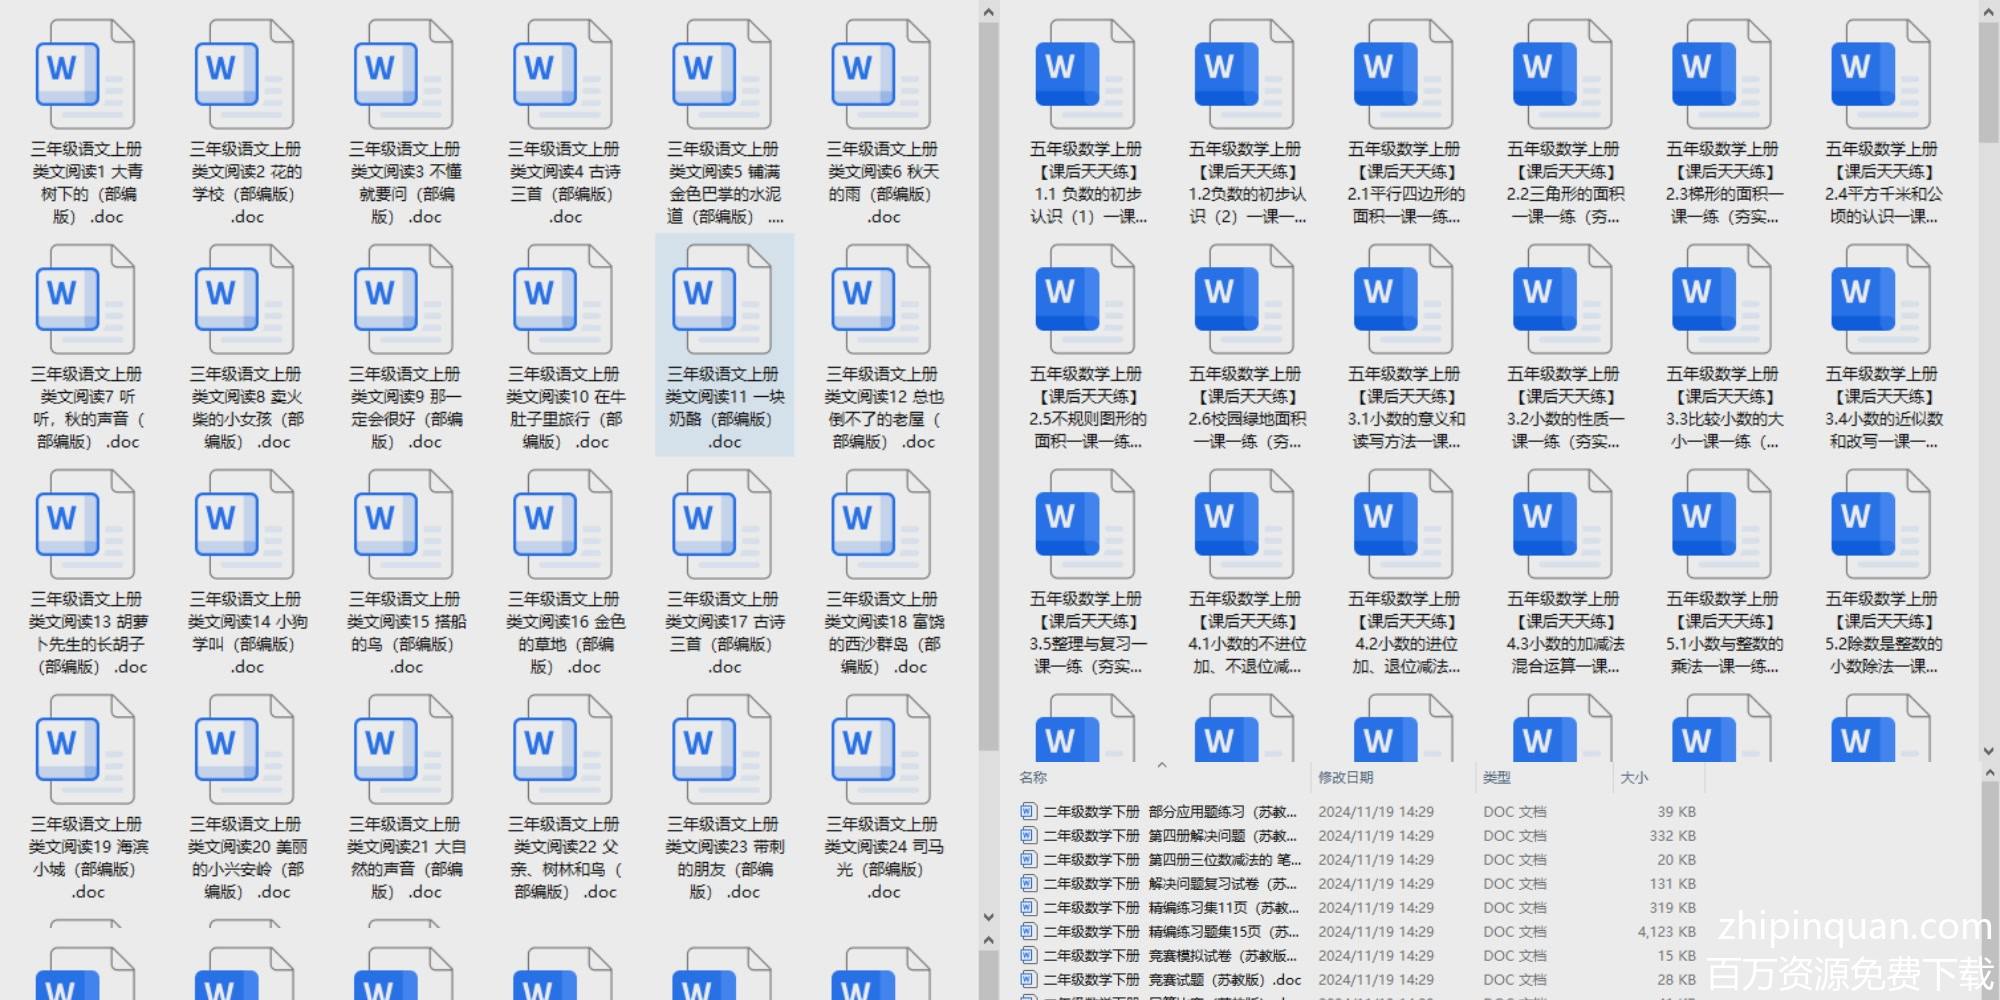Click the scroll-down arrow of 五年级数学 pane

(x=1988, y=751)
